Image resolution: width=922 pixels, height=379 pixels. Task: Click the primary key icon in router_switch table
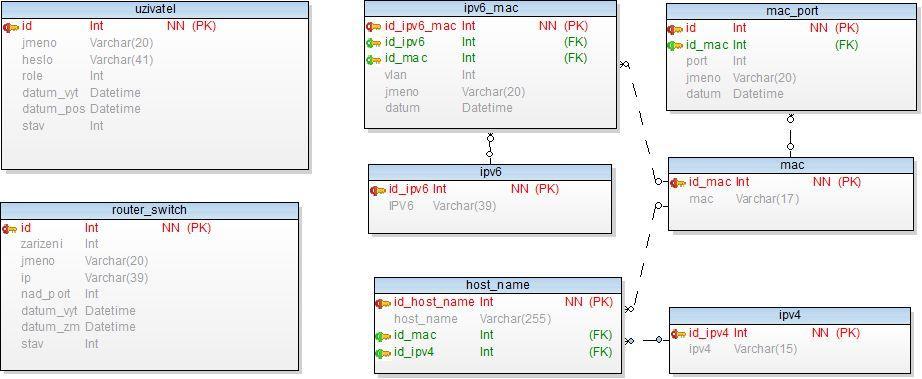coord(10,228)
